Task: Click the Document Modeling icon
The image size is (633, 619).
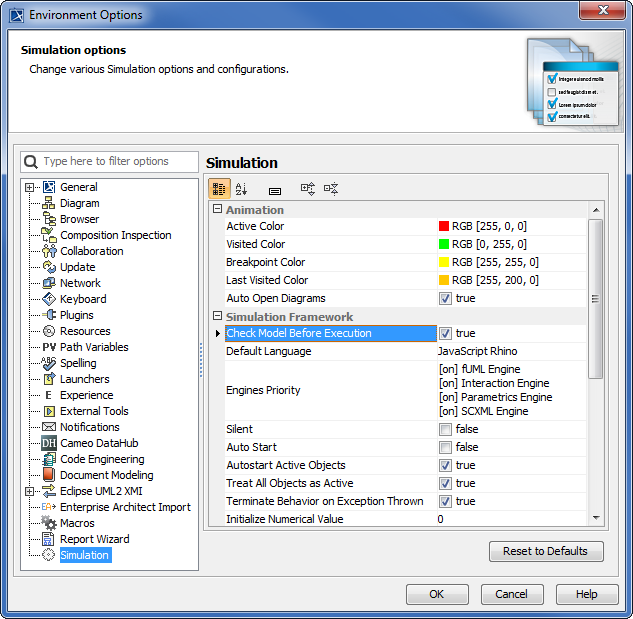Action: (x=49, y=475)
